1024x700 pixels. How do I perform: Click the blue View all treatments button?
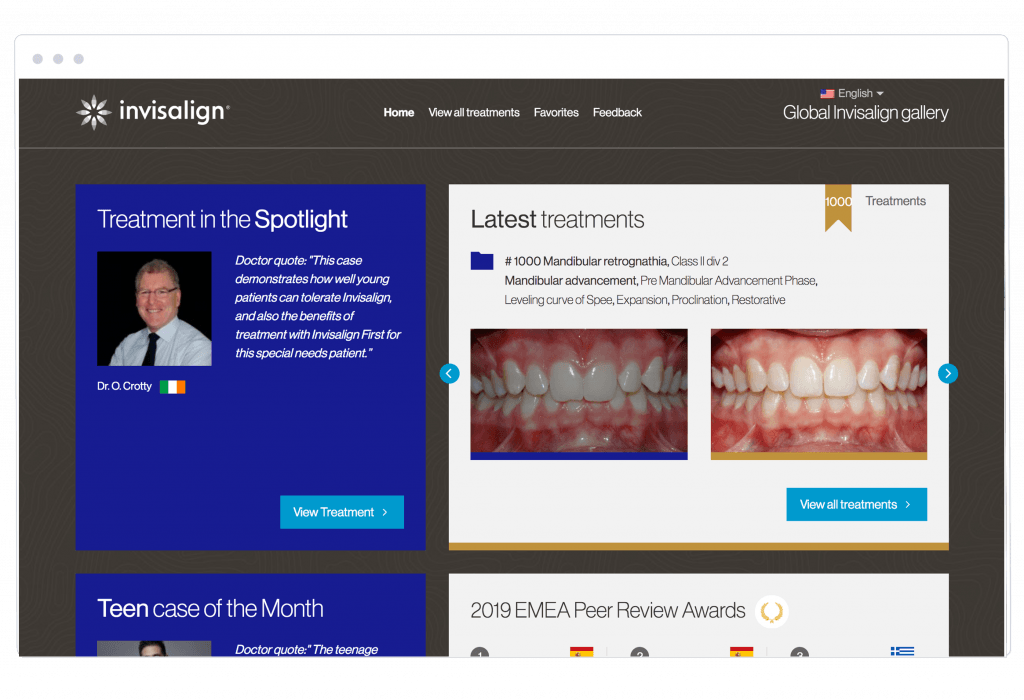coord(856,504)
